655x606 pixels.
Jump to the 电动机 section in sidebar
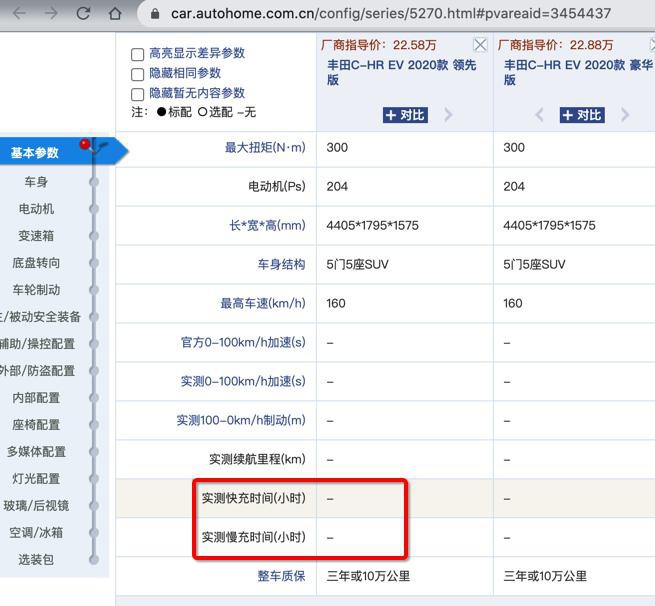click(x=36, y=208)
